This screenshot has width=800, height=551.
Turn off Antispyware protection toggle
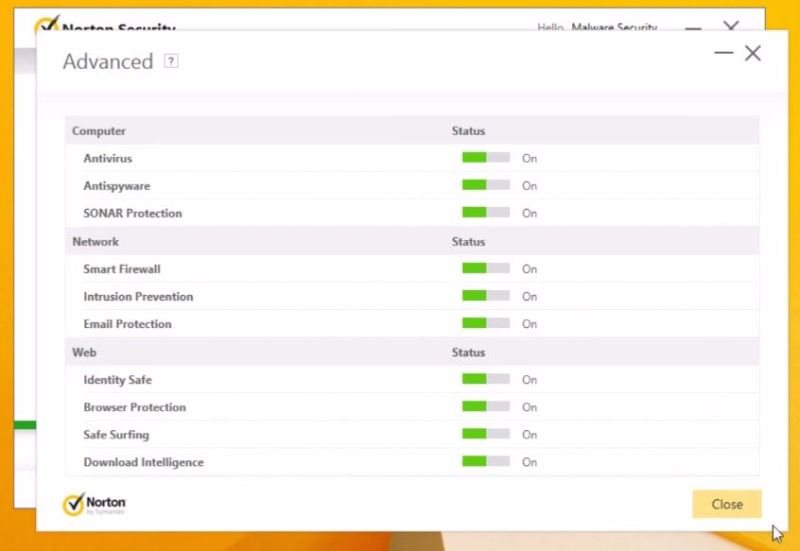(x=485, y=186)
